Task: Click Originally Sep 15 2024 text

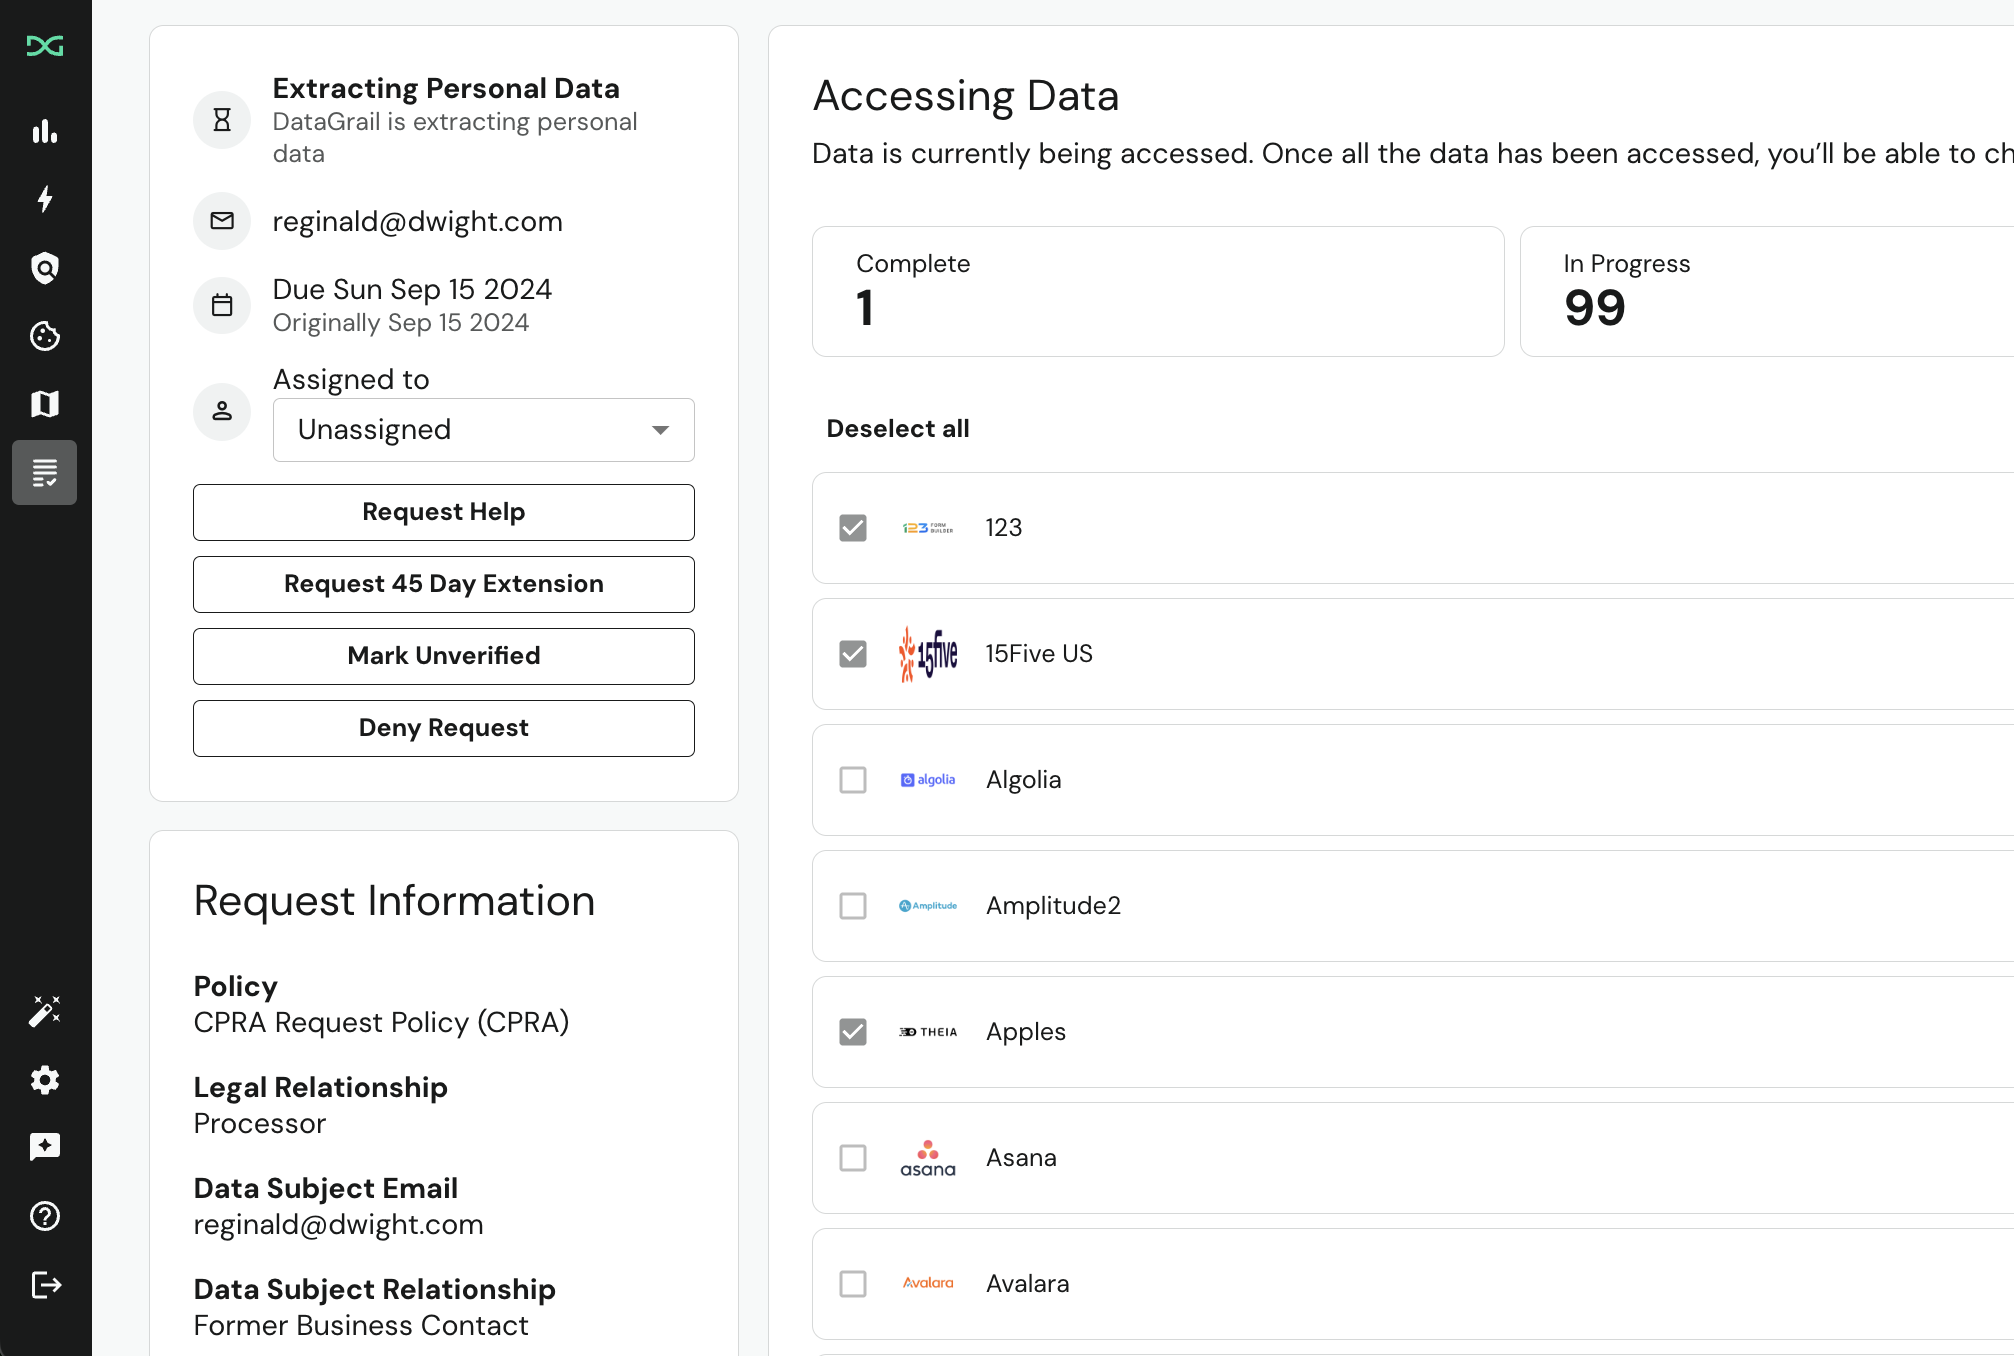Action: [x=401, y=322]
